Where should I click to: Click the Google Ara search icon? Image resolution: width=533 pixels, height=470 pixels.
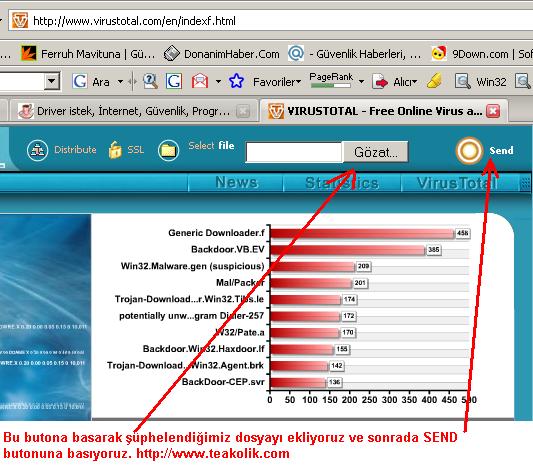tap(80, 82)
